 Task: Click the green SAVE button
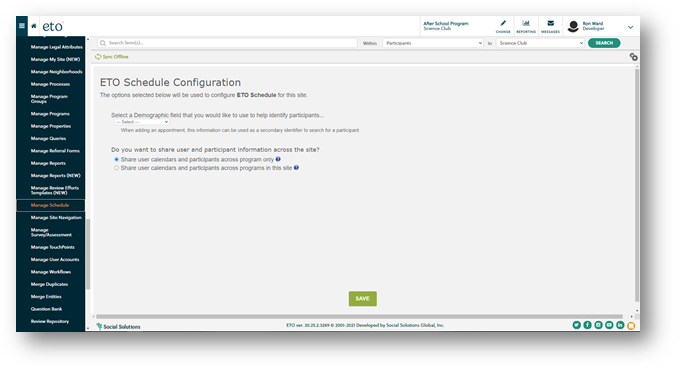tap(362, 299)
